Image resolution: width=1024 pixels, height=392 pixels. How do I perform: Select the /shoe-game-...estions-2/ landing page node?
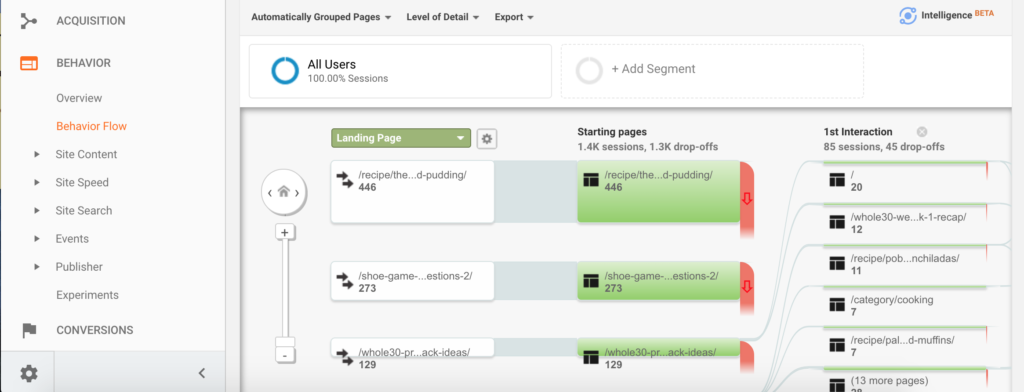[x=412, y=281]
